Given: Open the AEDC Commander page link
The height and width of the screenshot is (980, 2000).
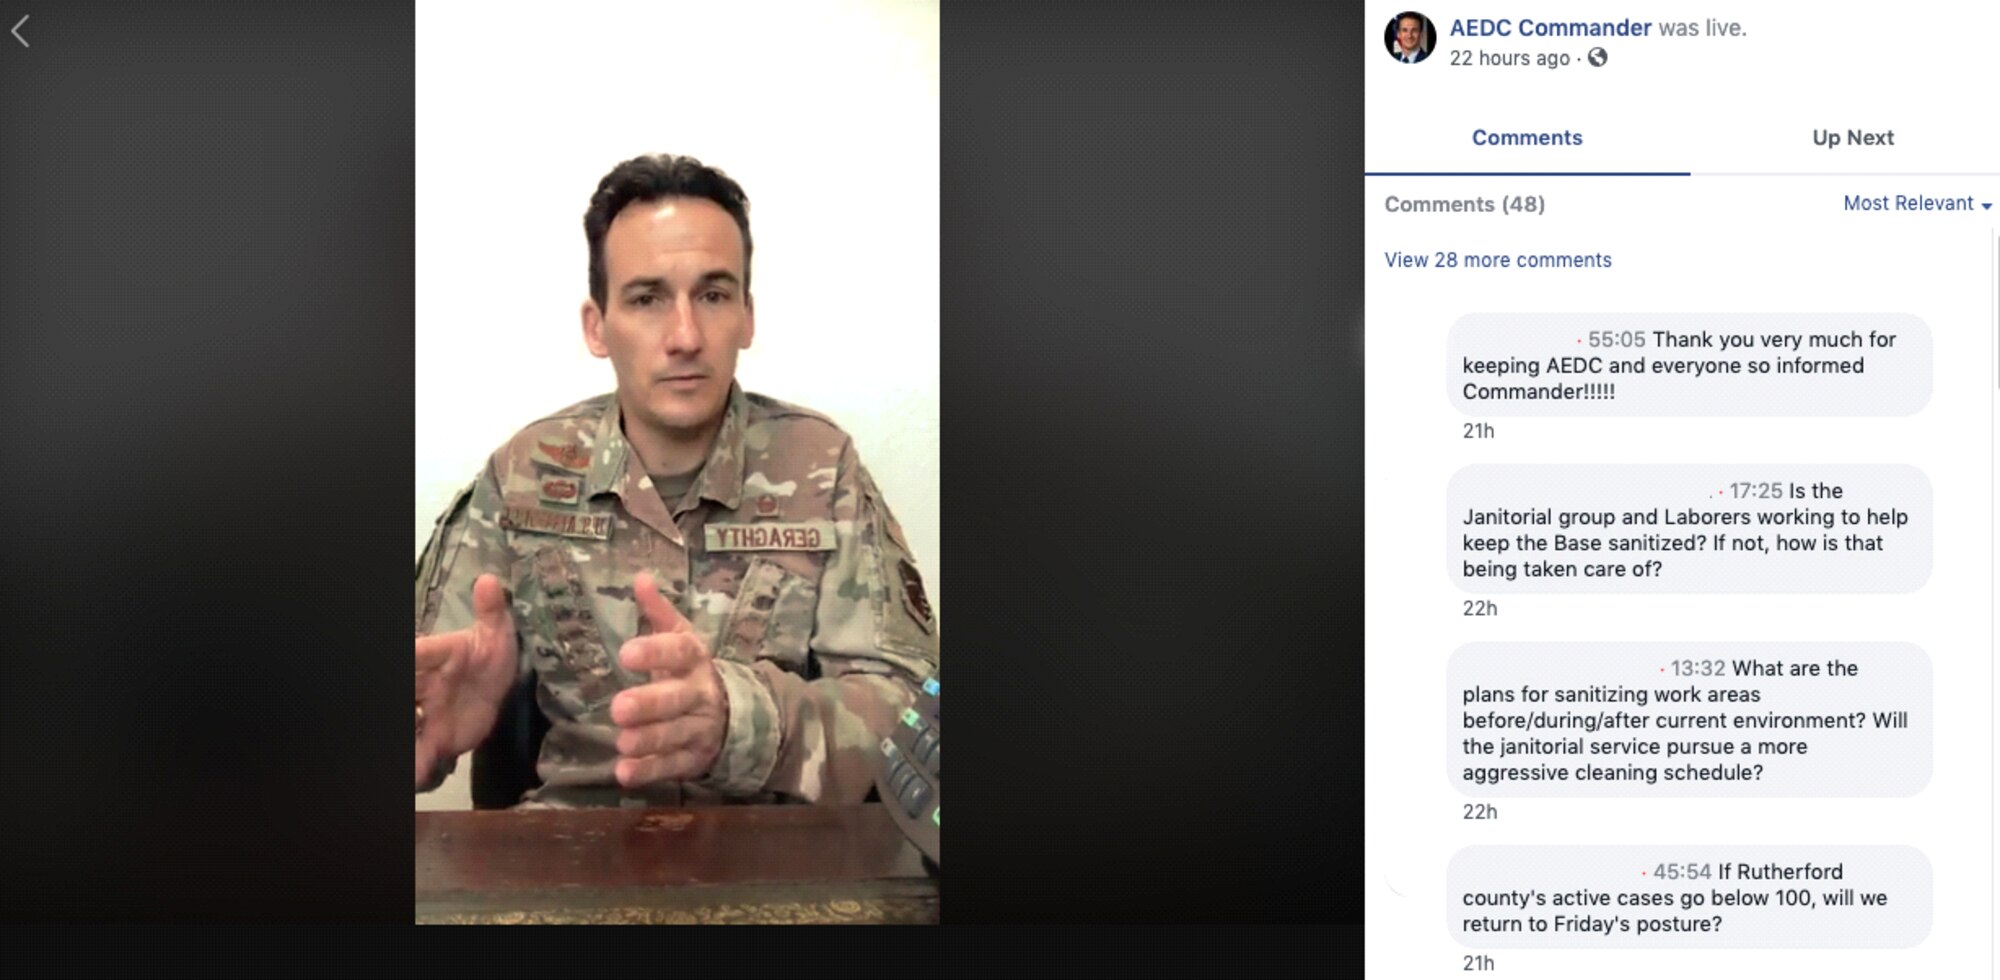Looking at the screenshot, I should [1550, 28].
